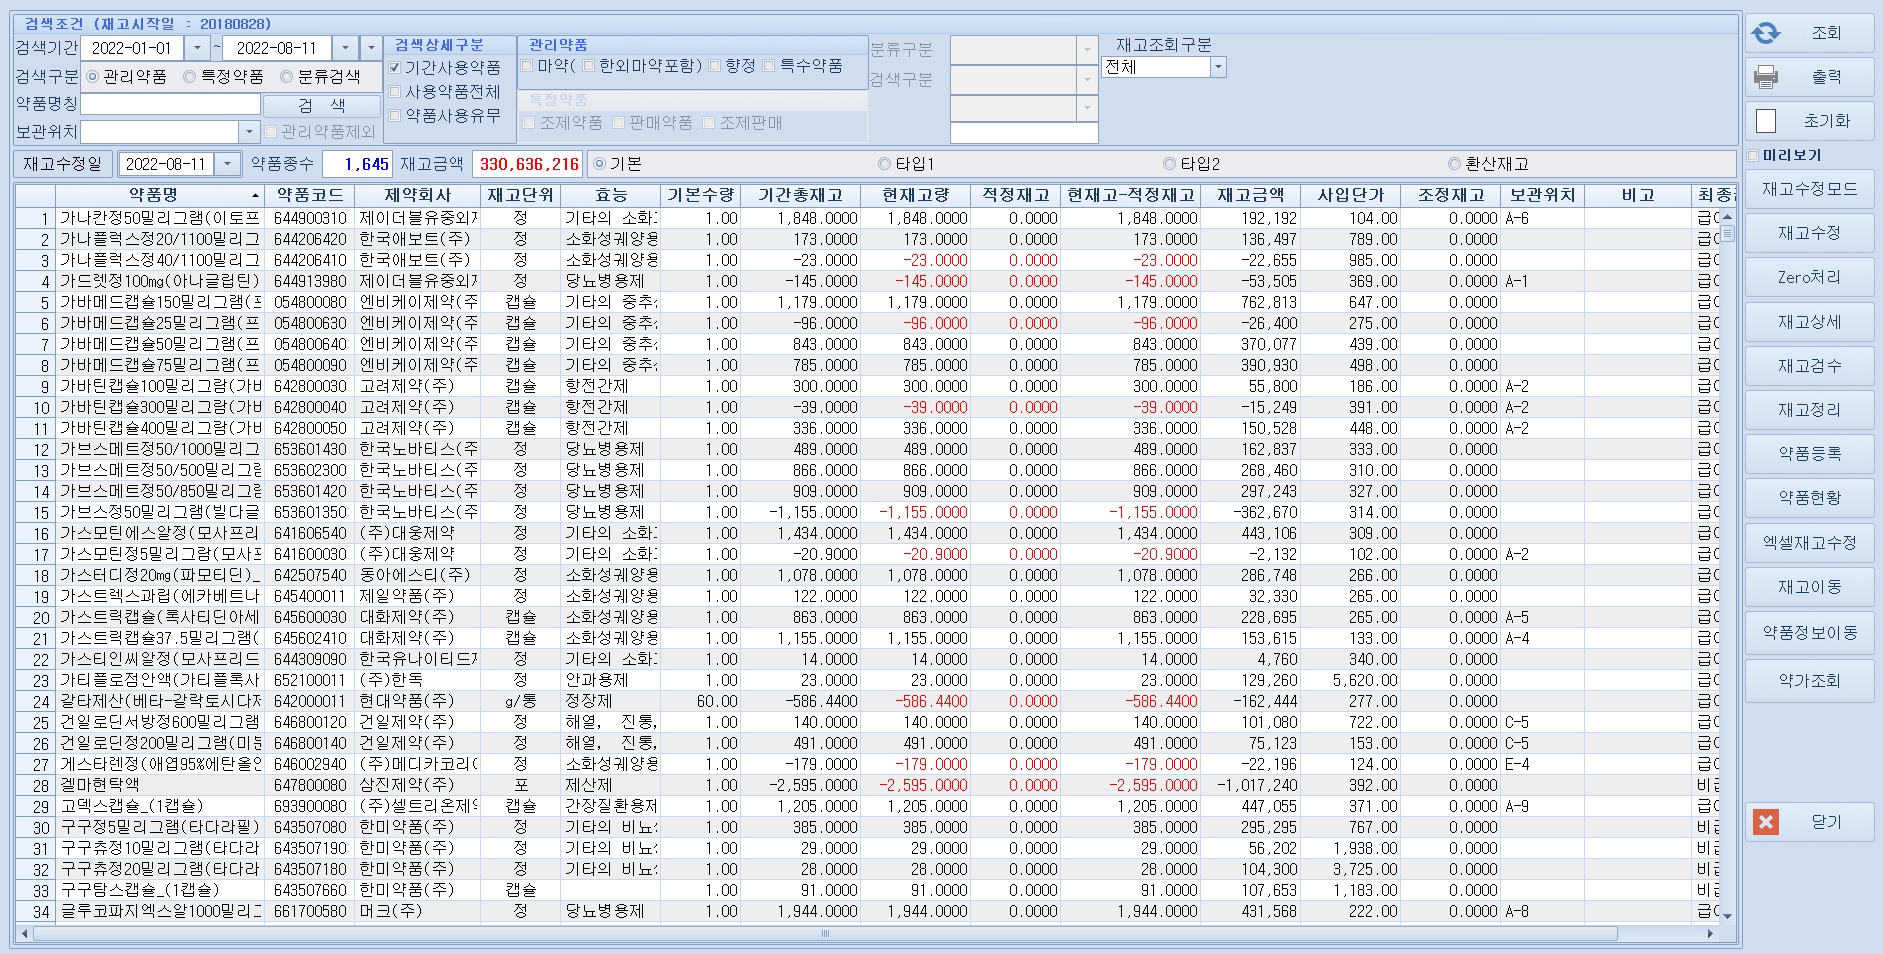The height and width of the screenshot is (954, 1883).
Task: Toggle the 미리보기 checkbox
Action: (1754, 155)
